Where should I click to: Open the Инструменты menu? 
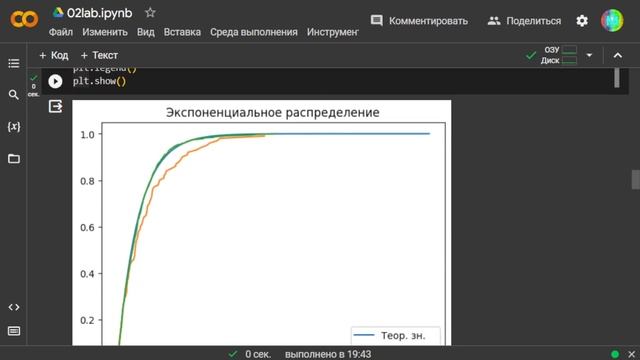point(333,32)
